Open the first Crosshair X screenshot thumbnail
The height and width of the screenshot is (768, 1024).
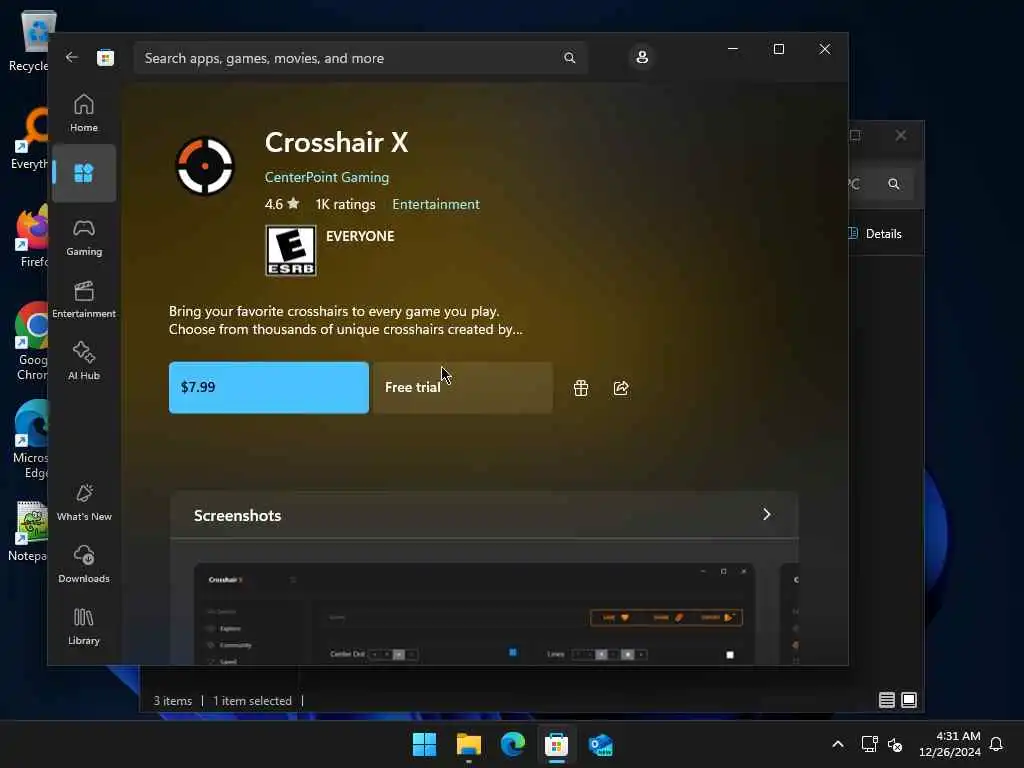click(474, 614)
